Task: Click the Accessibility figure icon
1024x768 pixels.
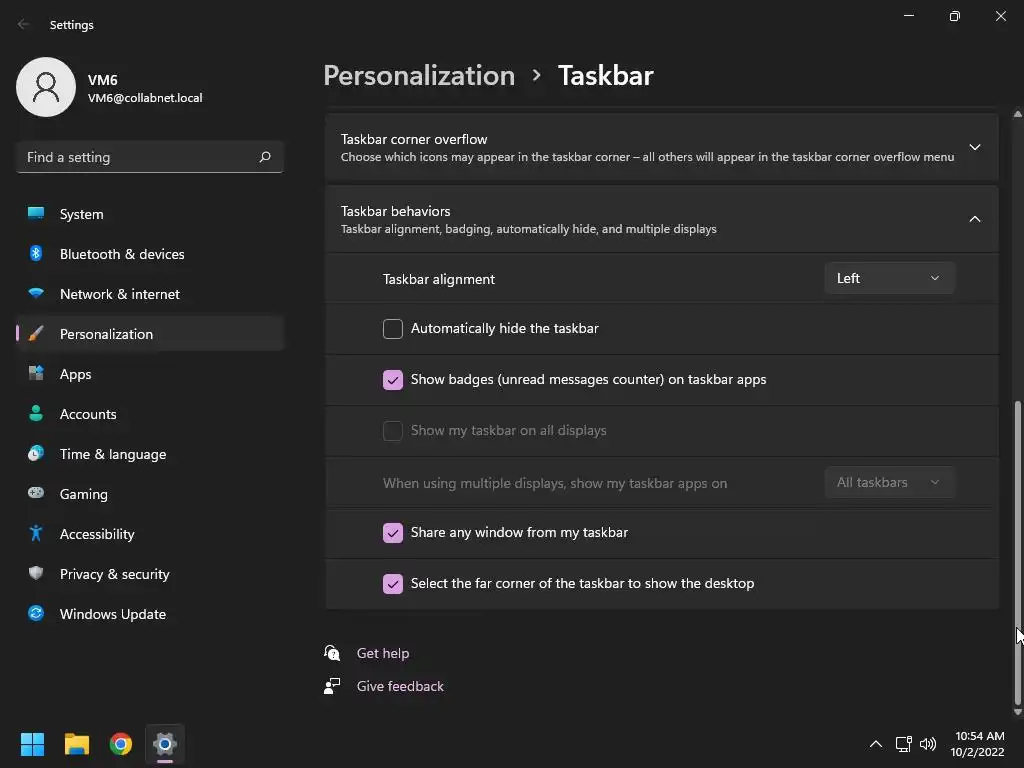Action: 36,534
